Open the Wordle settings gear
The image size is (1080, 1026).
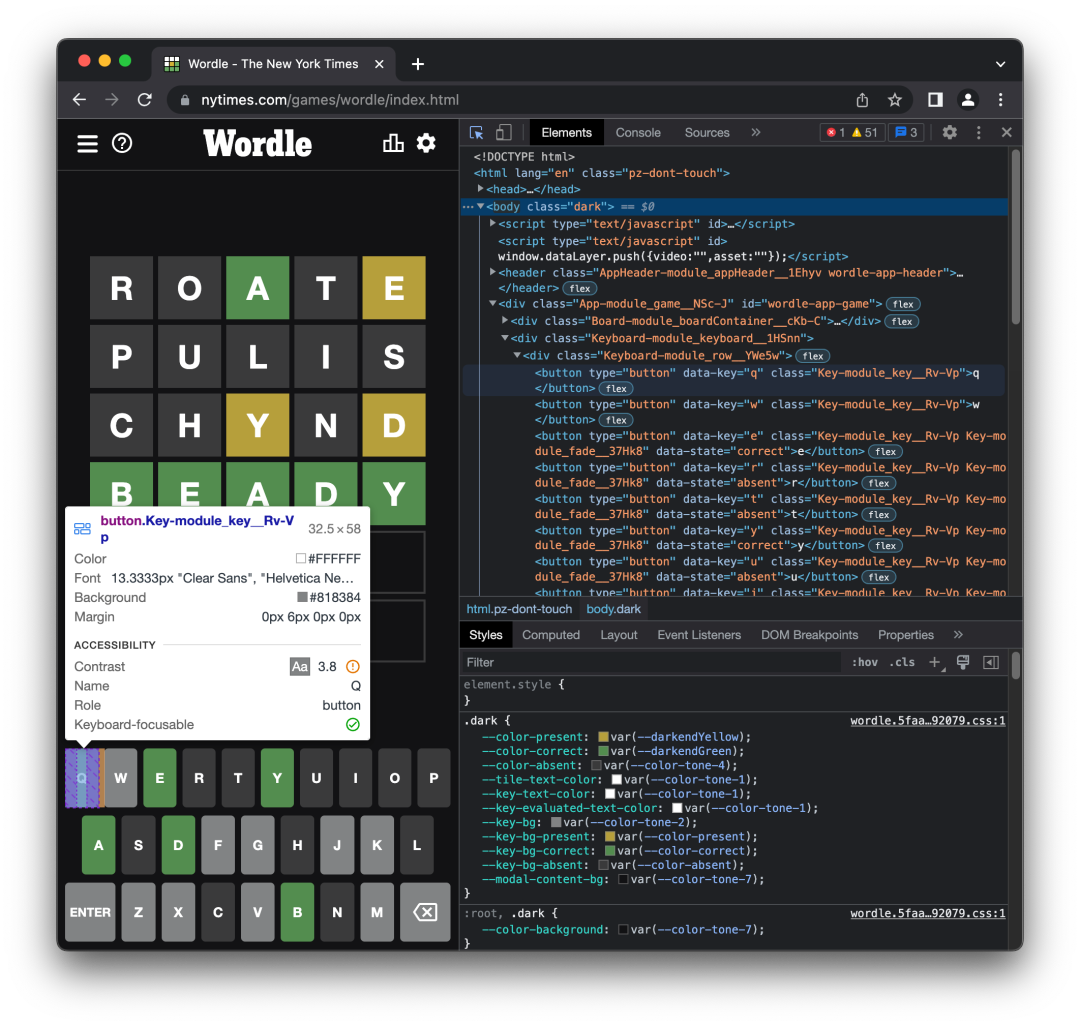coord(426,143)
